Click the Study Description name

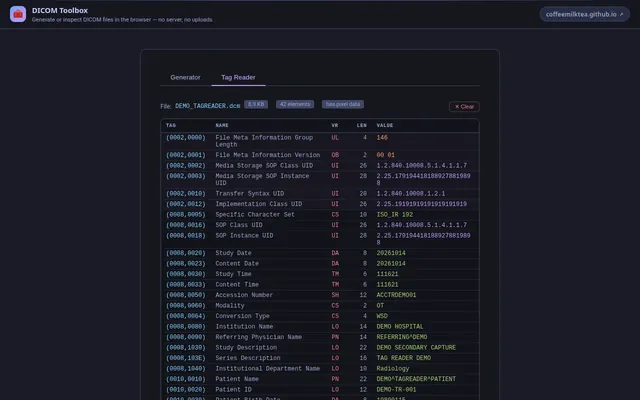[246, 348]
